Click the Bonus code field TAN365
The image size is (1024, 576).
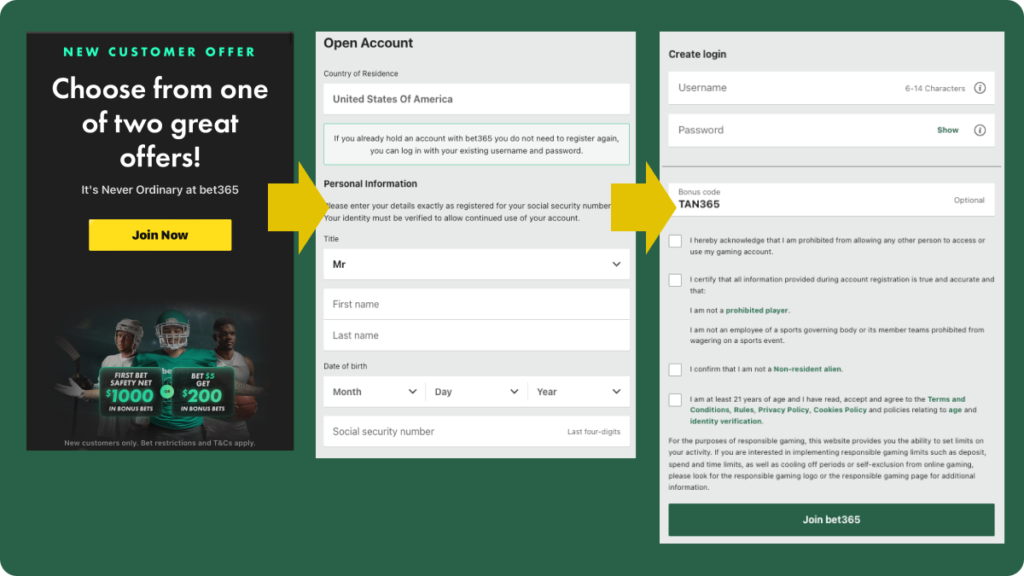click(x=831, y=200)
